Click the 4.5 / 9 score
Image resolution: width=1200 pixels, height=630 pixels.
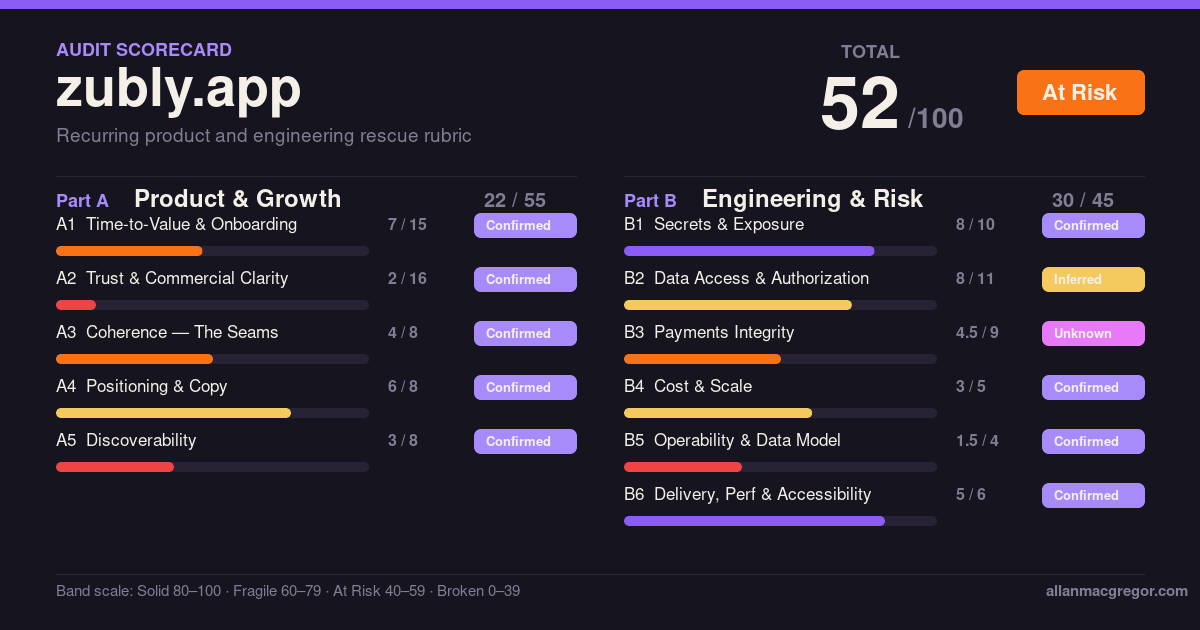tap(977, 333)
